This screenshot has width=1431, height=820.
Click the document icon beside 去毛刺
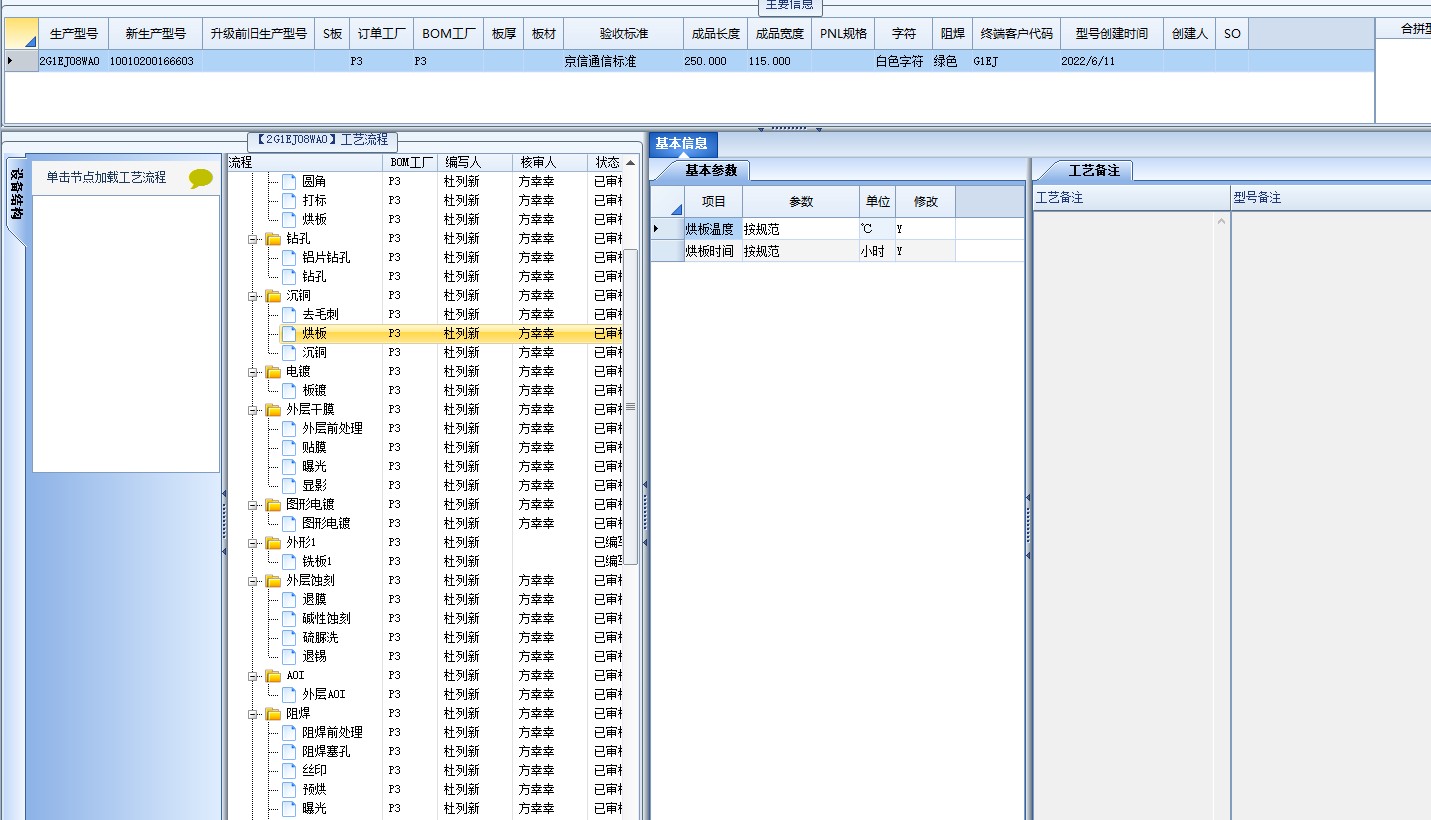(x=289, y=315)
